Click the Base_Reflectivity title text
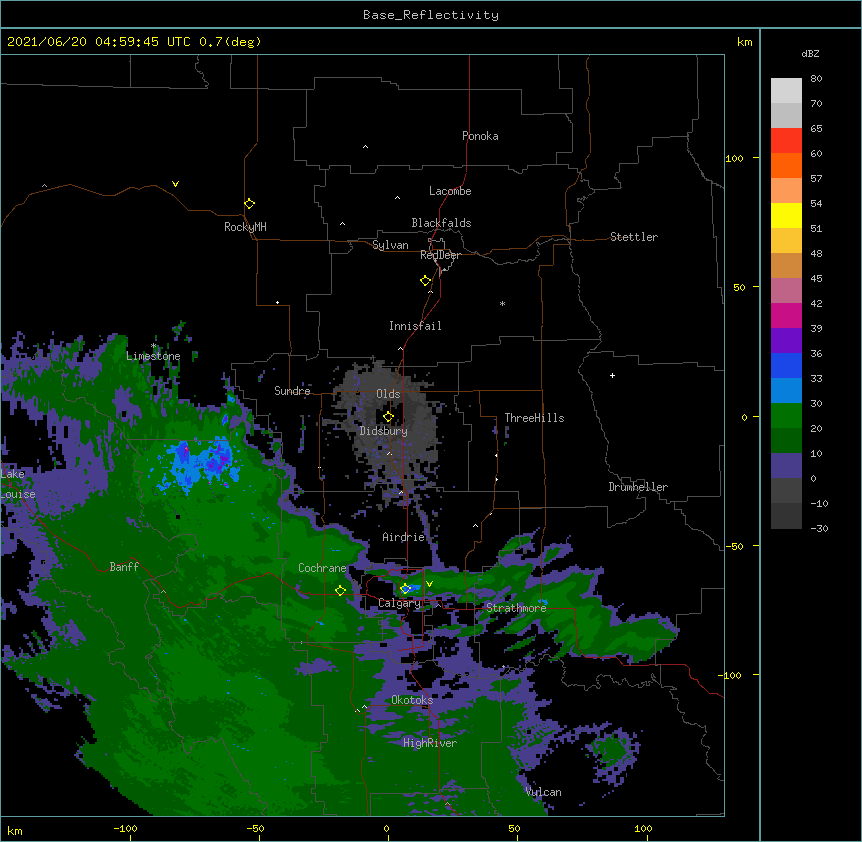 pyautogui.click(x=430, y=15)
